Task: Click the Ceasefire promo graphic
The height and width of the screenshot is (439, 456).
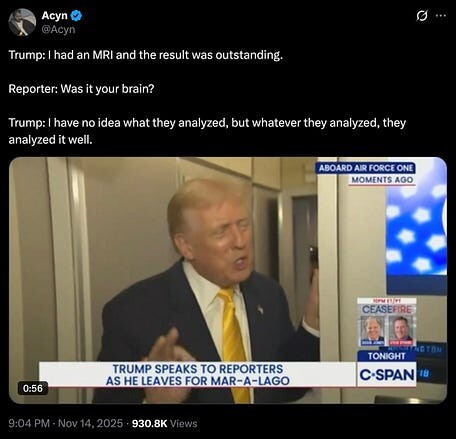Action: pyautogui.click(x=387, y=323)
